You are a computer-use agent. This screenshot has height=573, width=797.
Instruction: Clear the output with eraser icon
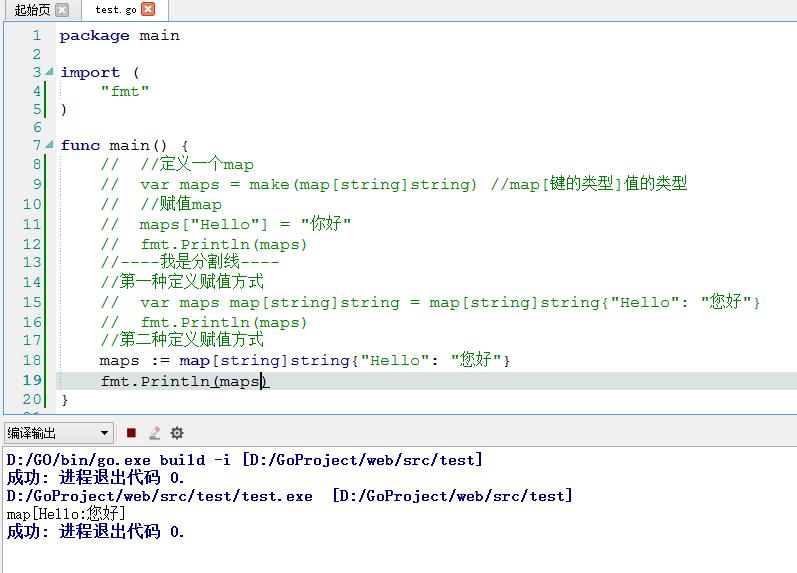point(155,433)
